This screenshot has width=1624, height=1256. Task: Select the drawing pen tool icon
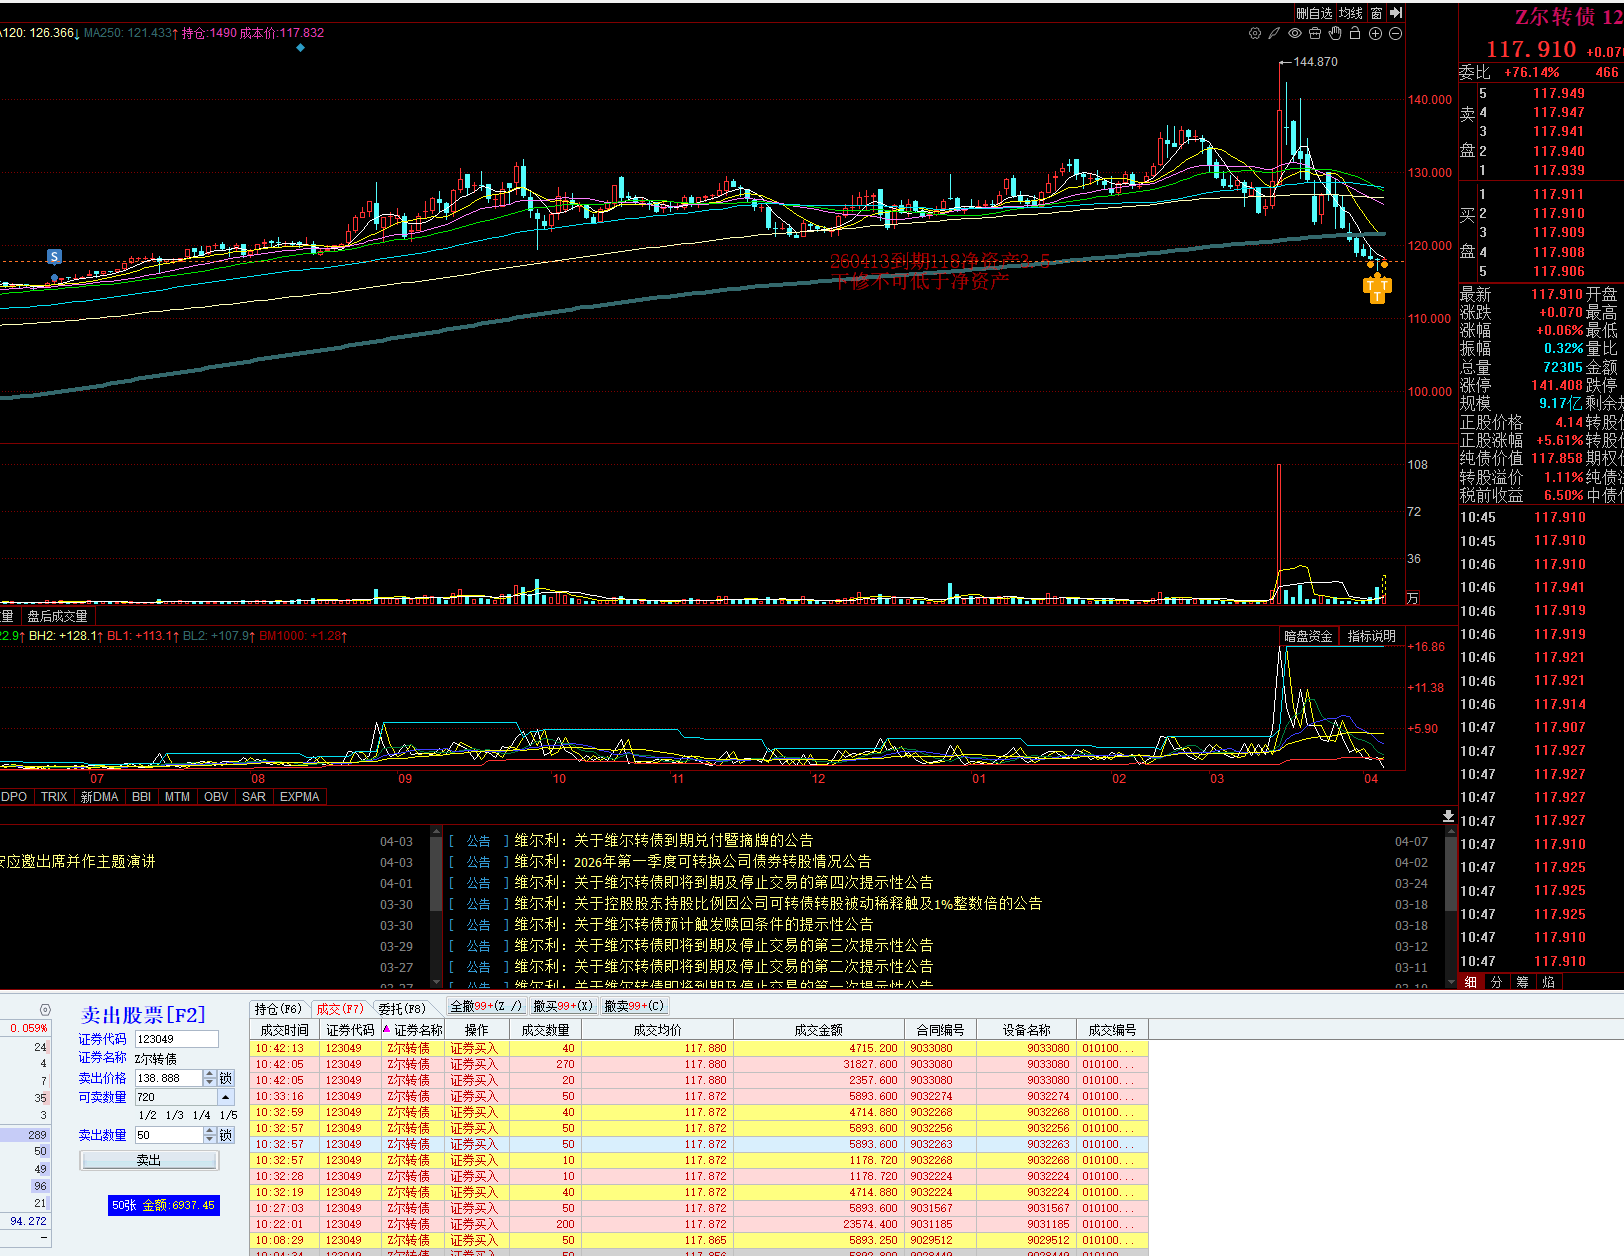click(x=1274, y=33)
